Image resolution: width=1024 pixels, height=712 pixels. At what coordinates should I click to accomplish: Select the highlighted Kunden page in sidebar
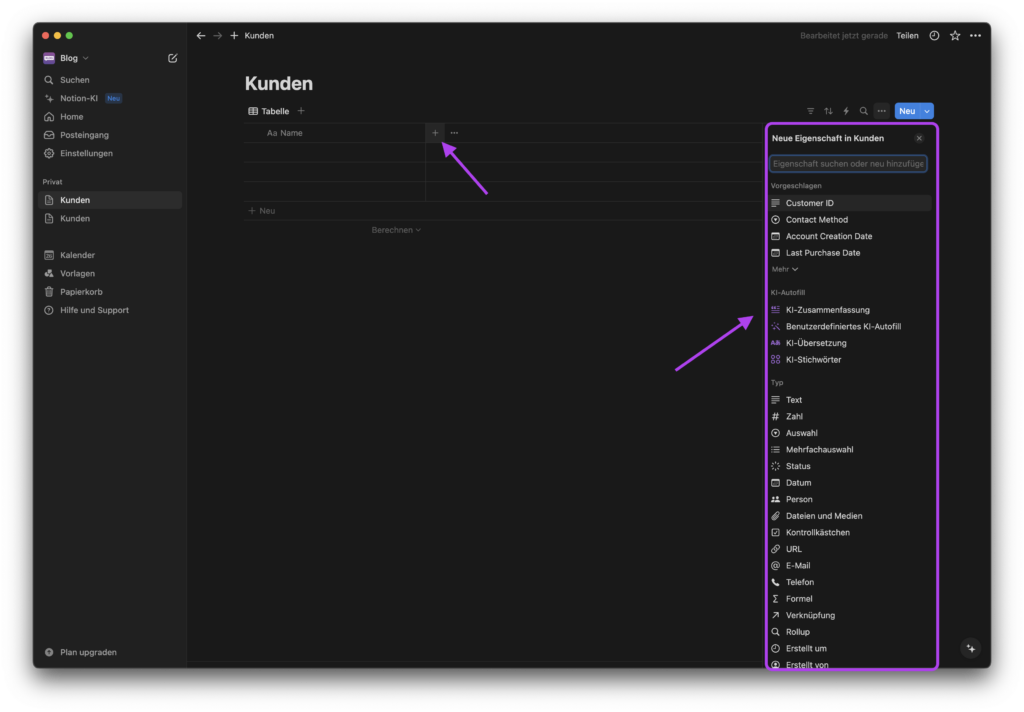(x=110, y=200)
